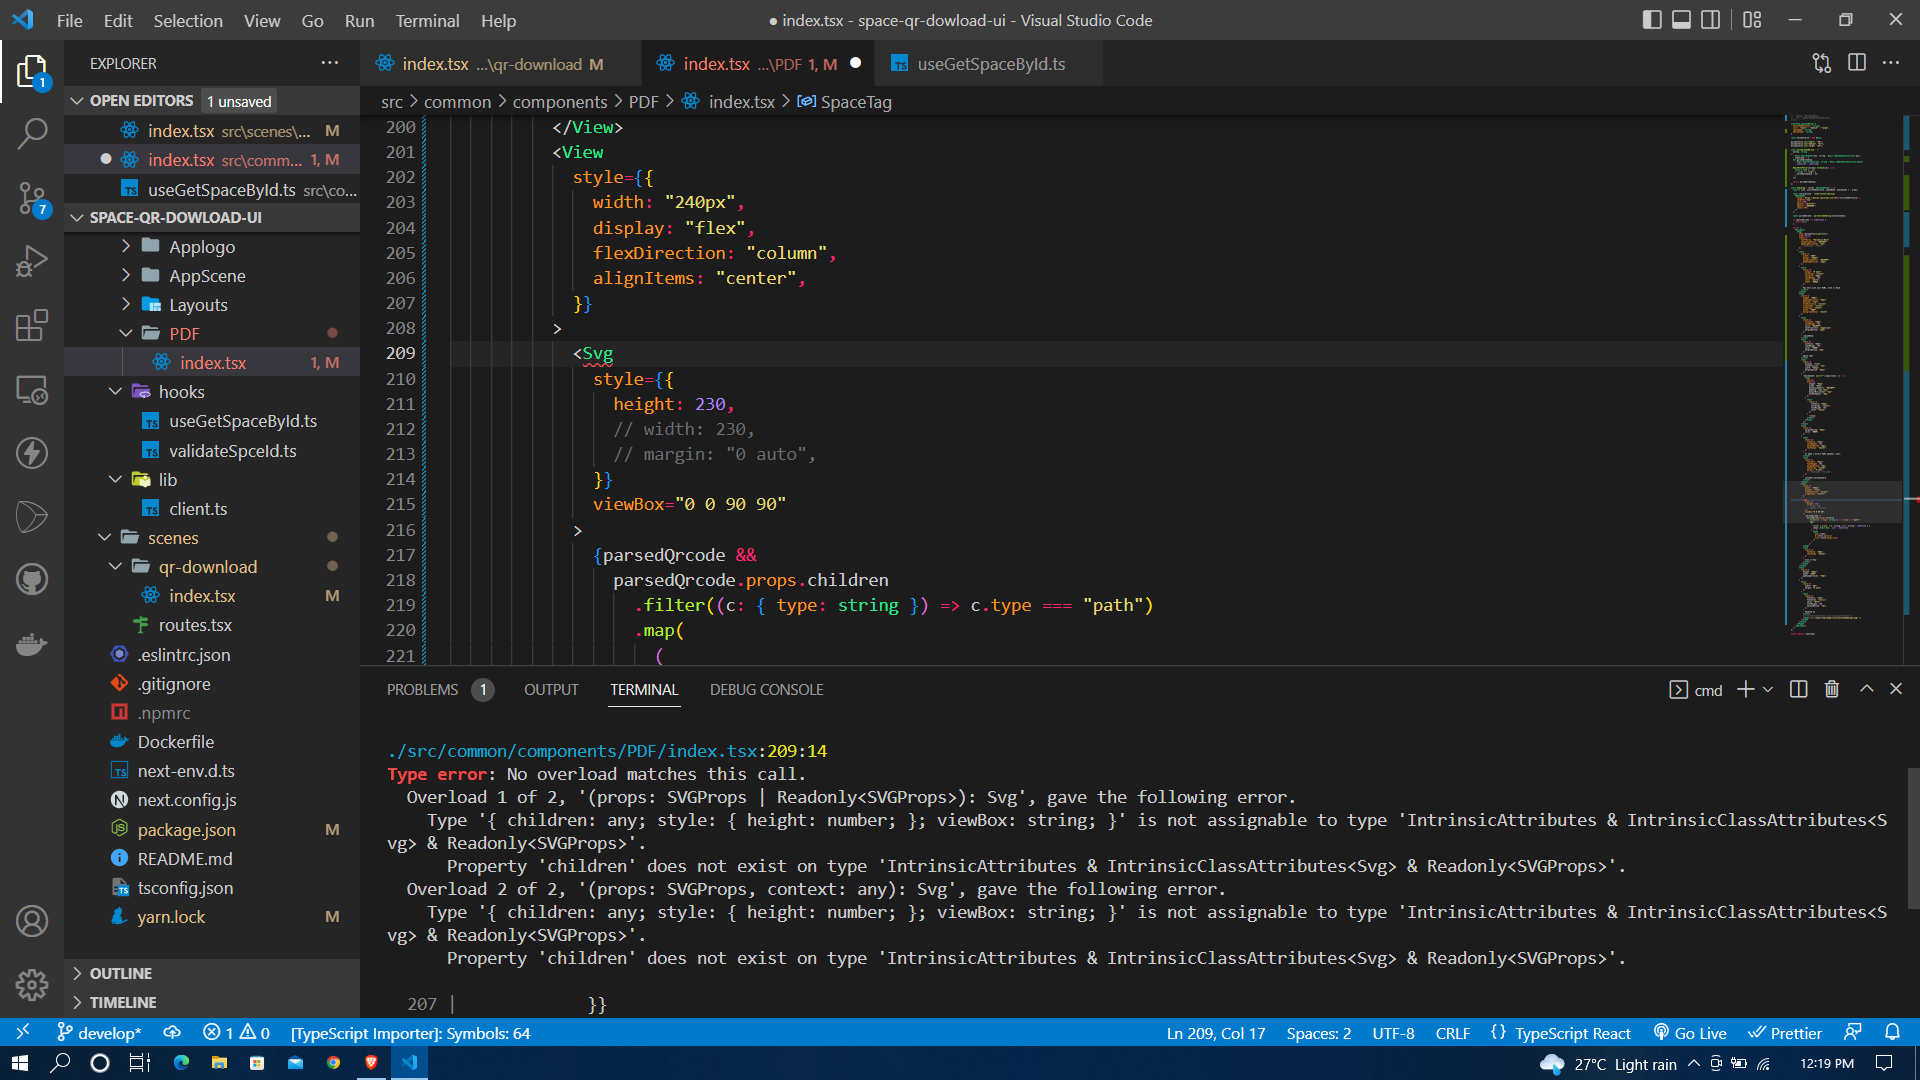This screenshot has height=1080, width=1920.
Task: Open the terminal launch profile dropdown
Action: click(x=1769, y=689)
